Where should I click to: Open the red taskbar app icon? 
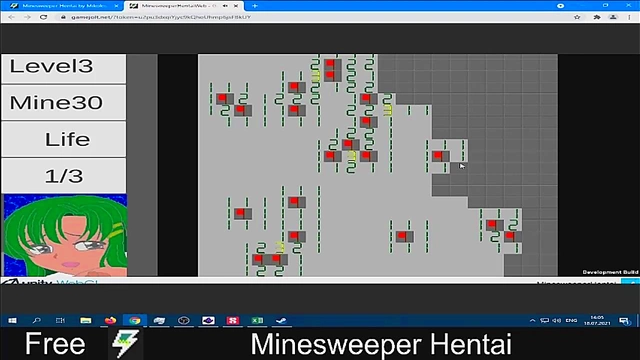pyautogui.click(x=233, y=320)
